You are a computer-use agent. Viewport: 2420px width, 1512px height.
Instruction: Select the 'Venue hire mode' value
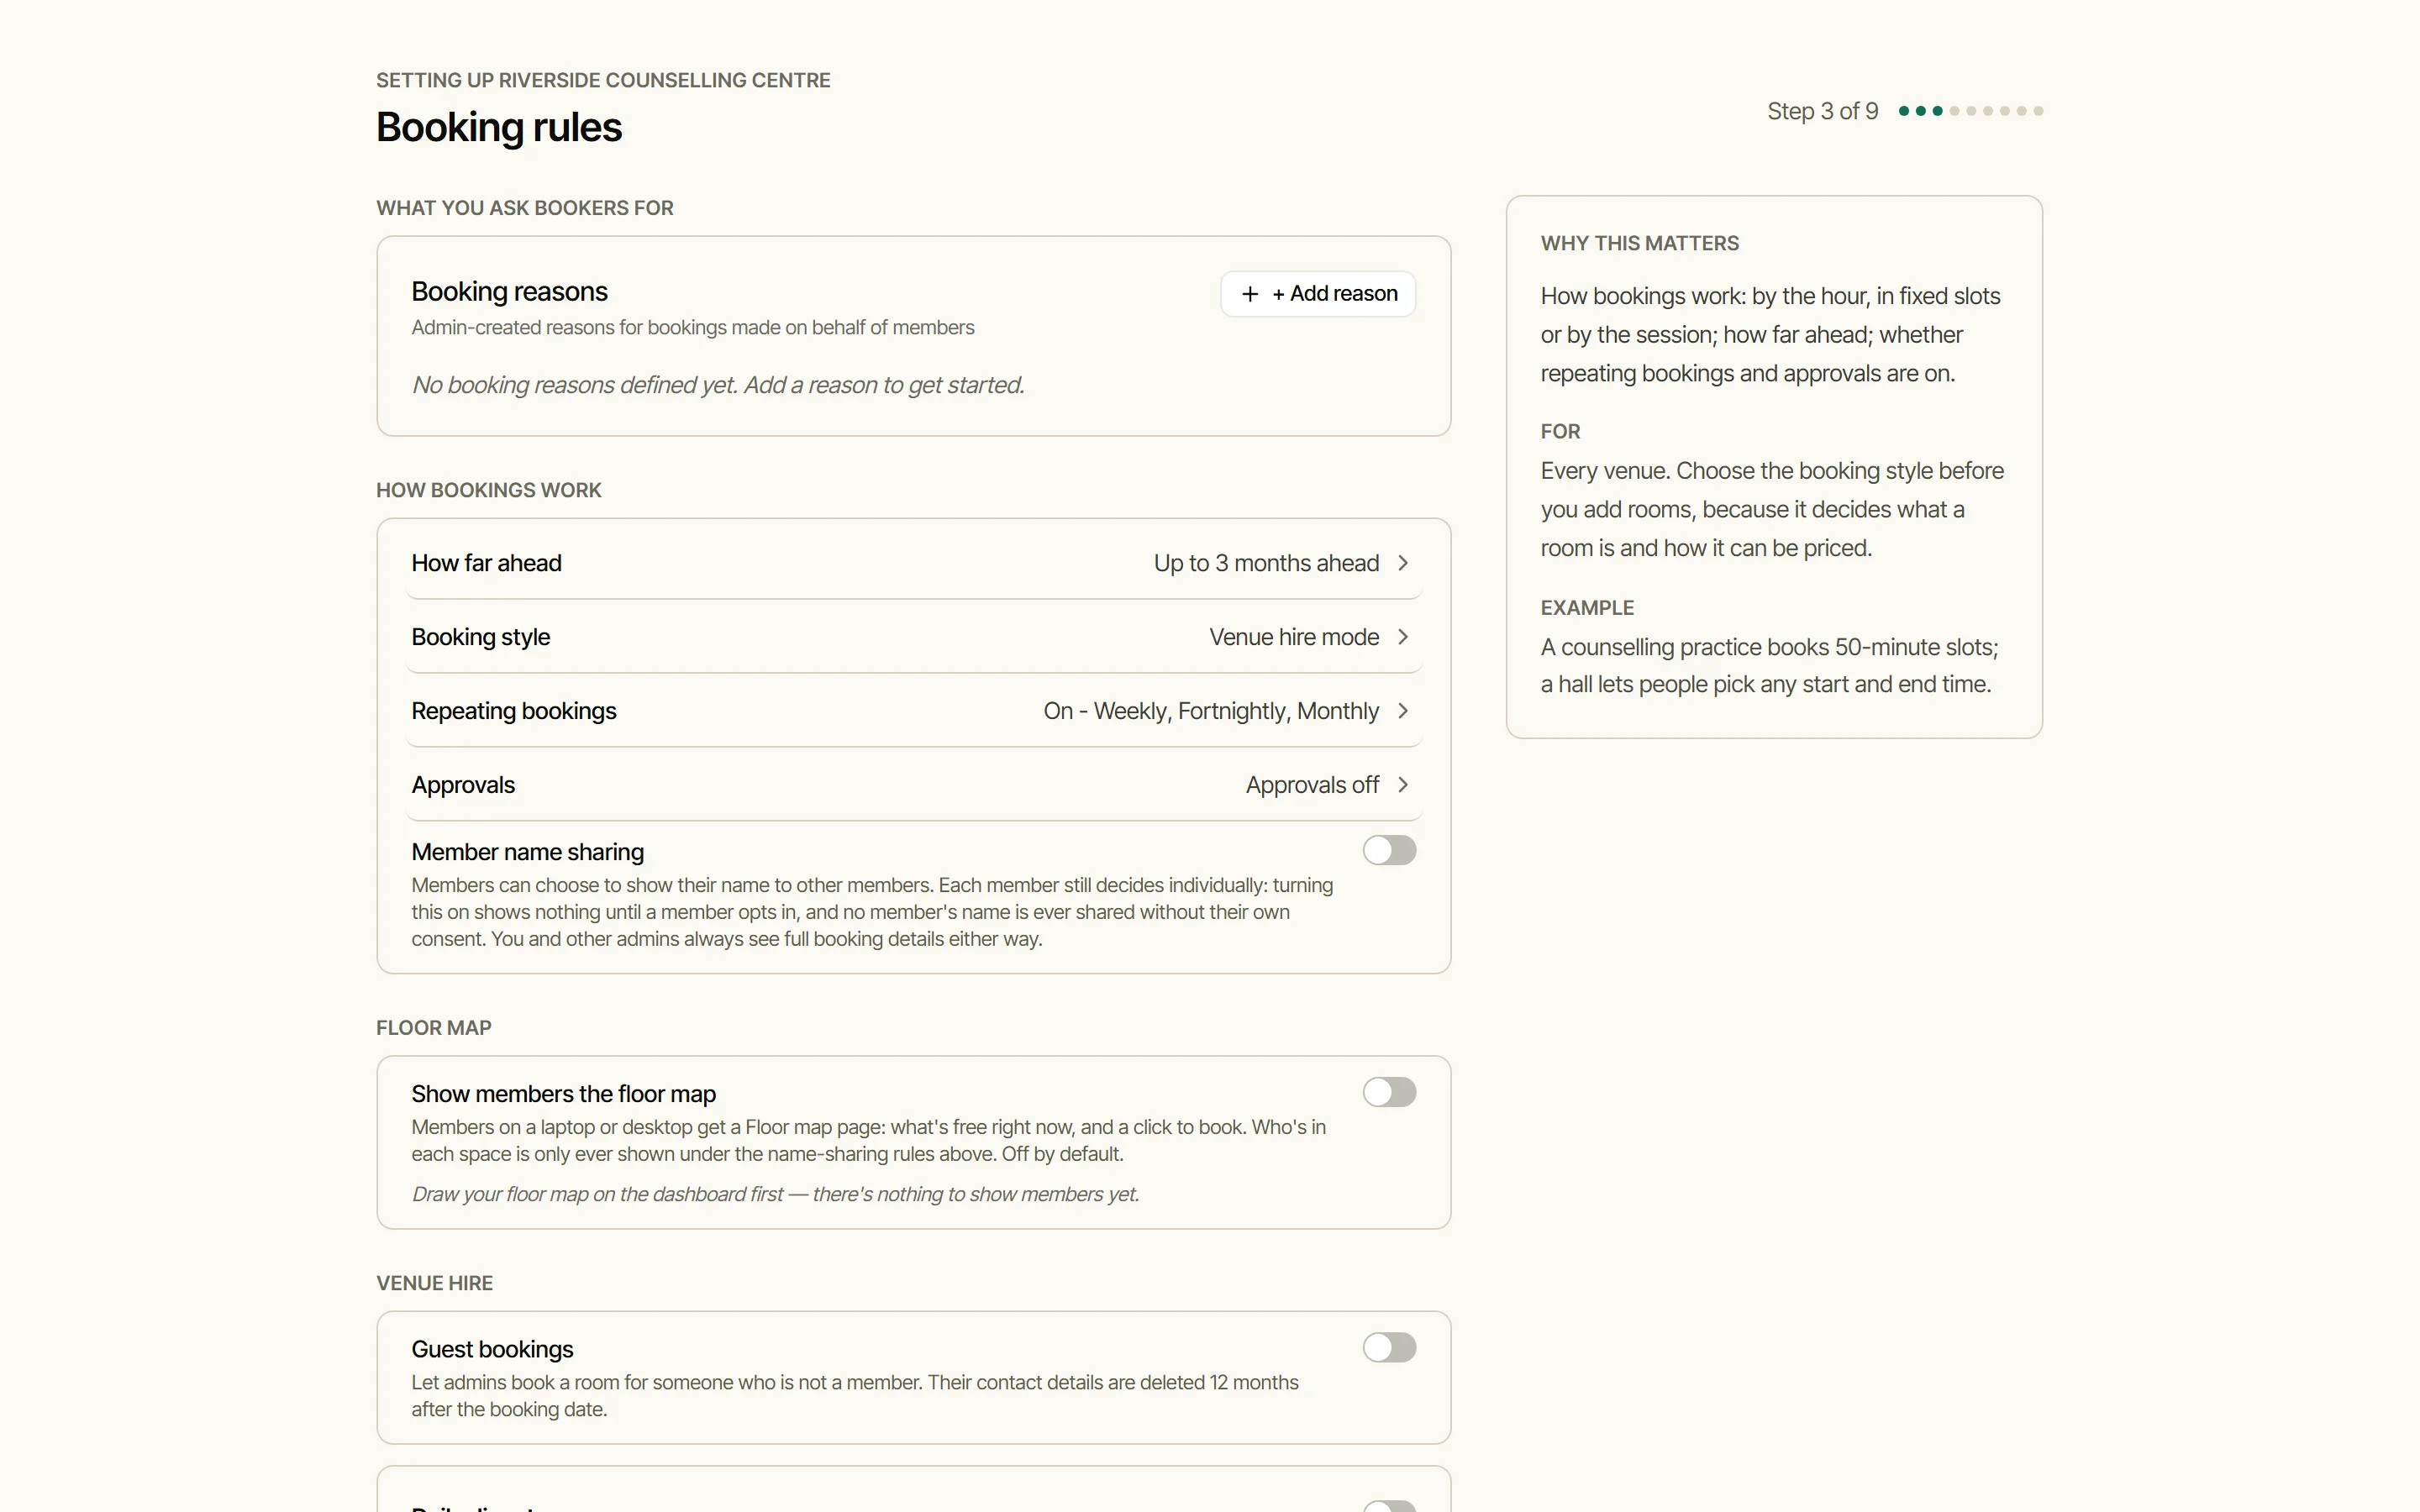click(x=1294, y=637)
